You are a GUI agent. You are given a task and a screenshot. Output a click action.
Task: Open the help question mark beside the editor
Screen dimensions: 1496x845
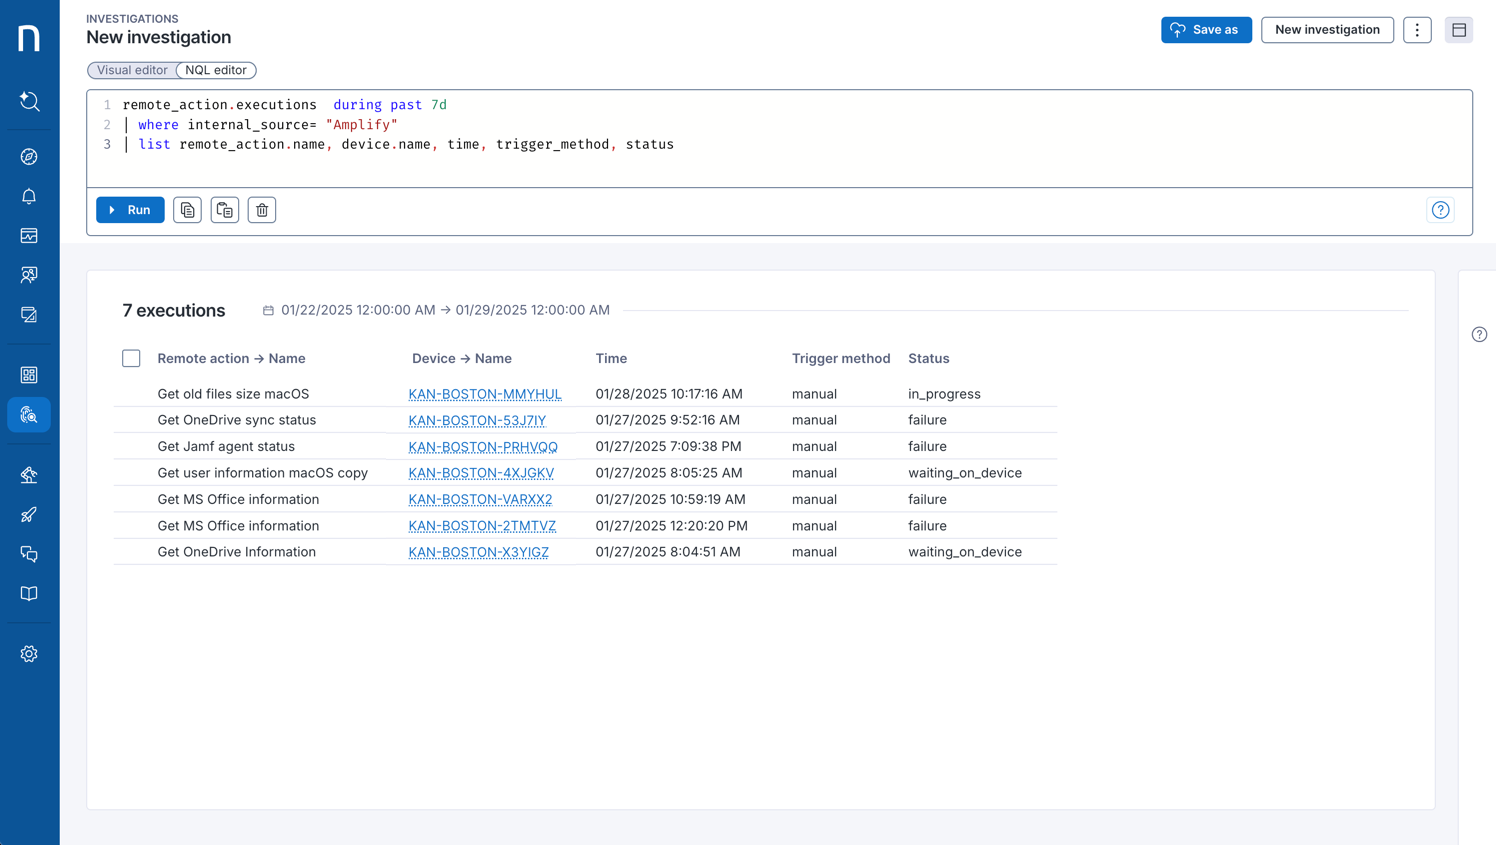tap(1440, 210)
